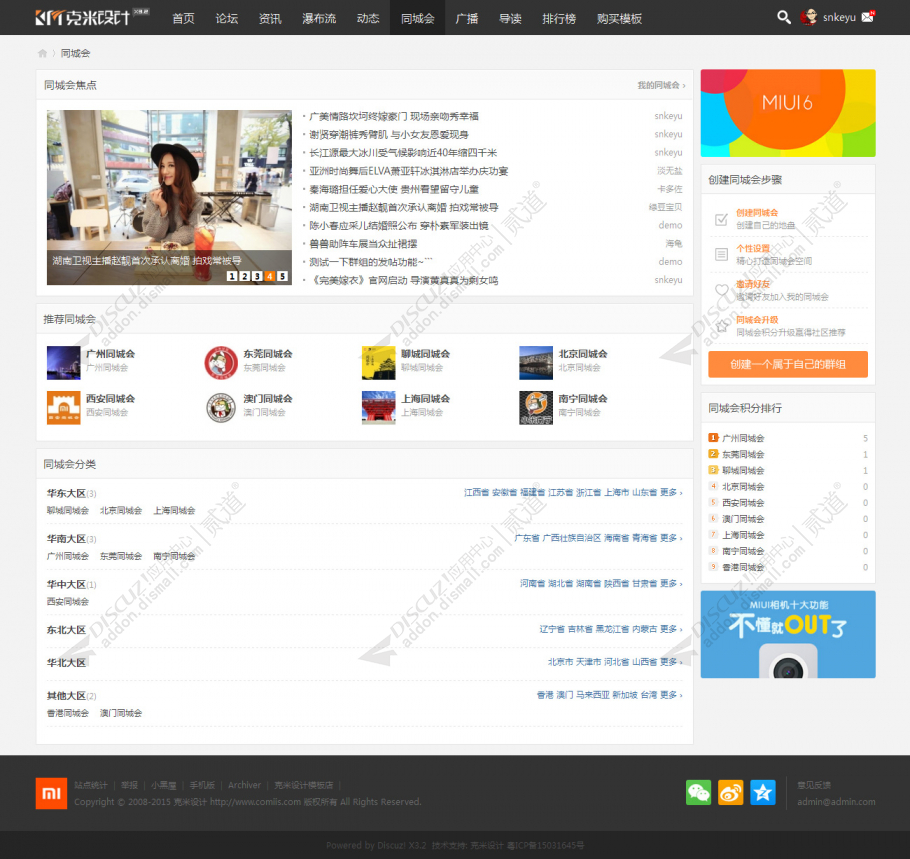
Task: Open 香港同城会 in points ranking
Action: tap(743, 567)
